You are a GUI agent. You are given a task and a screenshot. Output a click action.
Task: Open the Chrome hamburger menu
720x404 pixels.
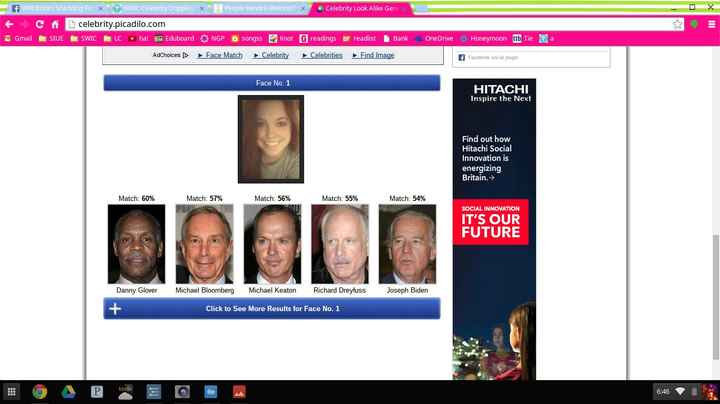pyautogui.click(x=711, y=24)
